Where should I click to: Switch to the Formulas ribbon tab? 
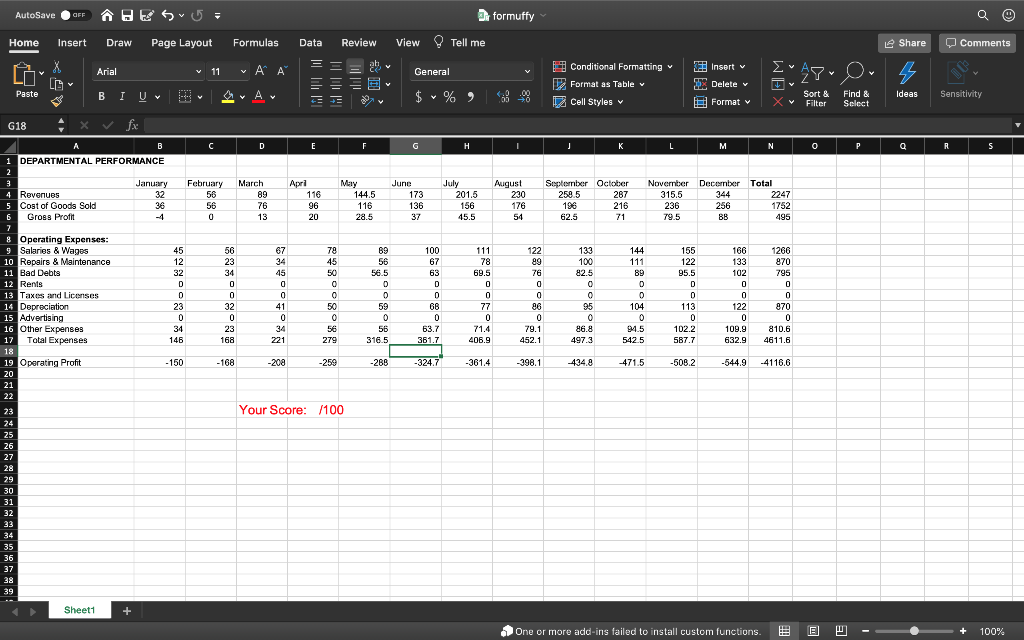255,43
